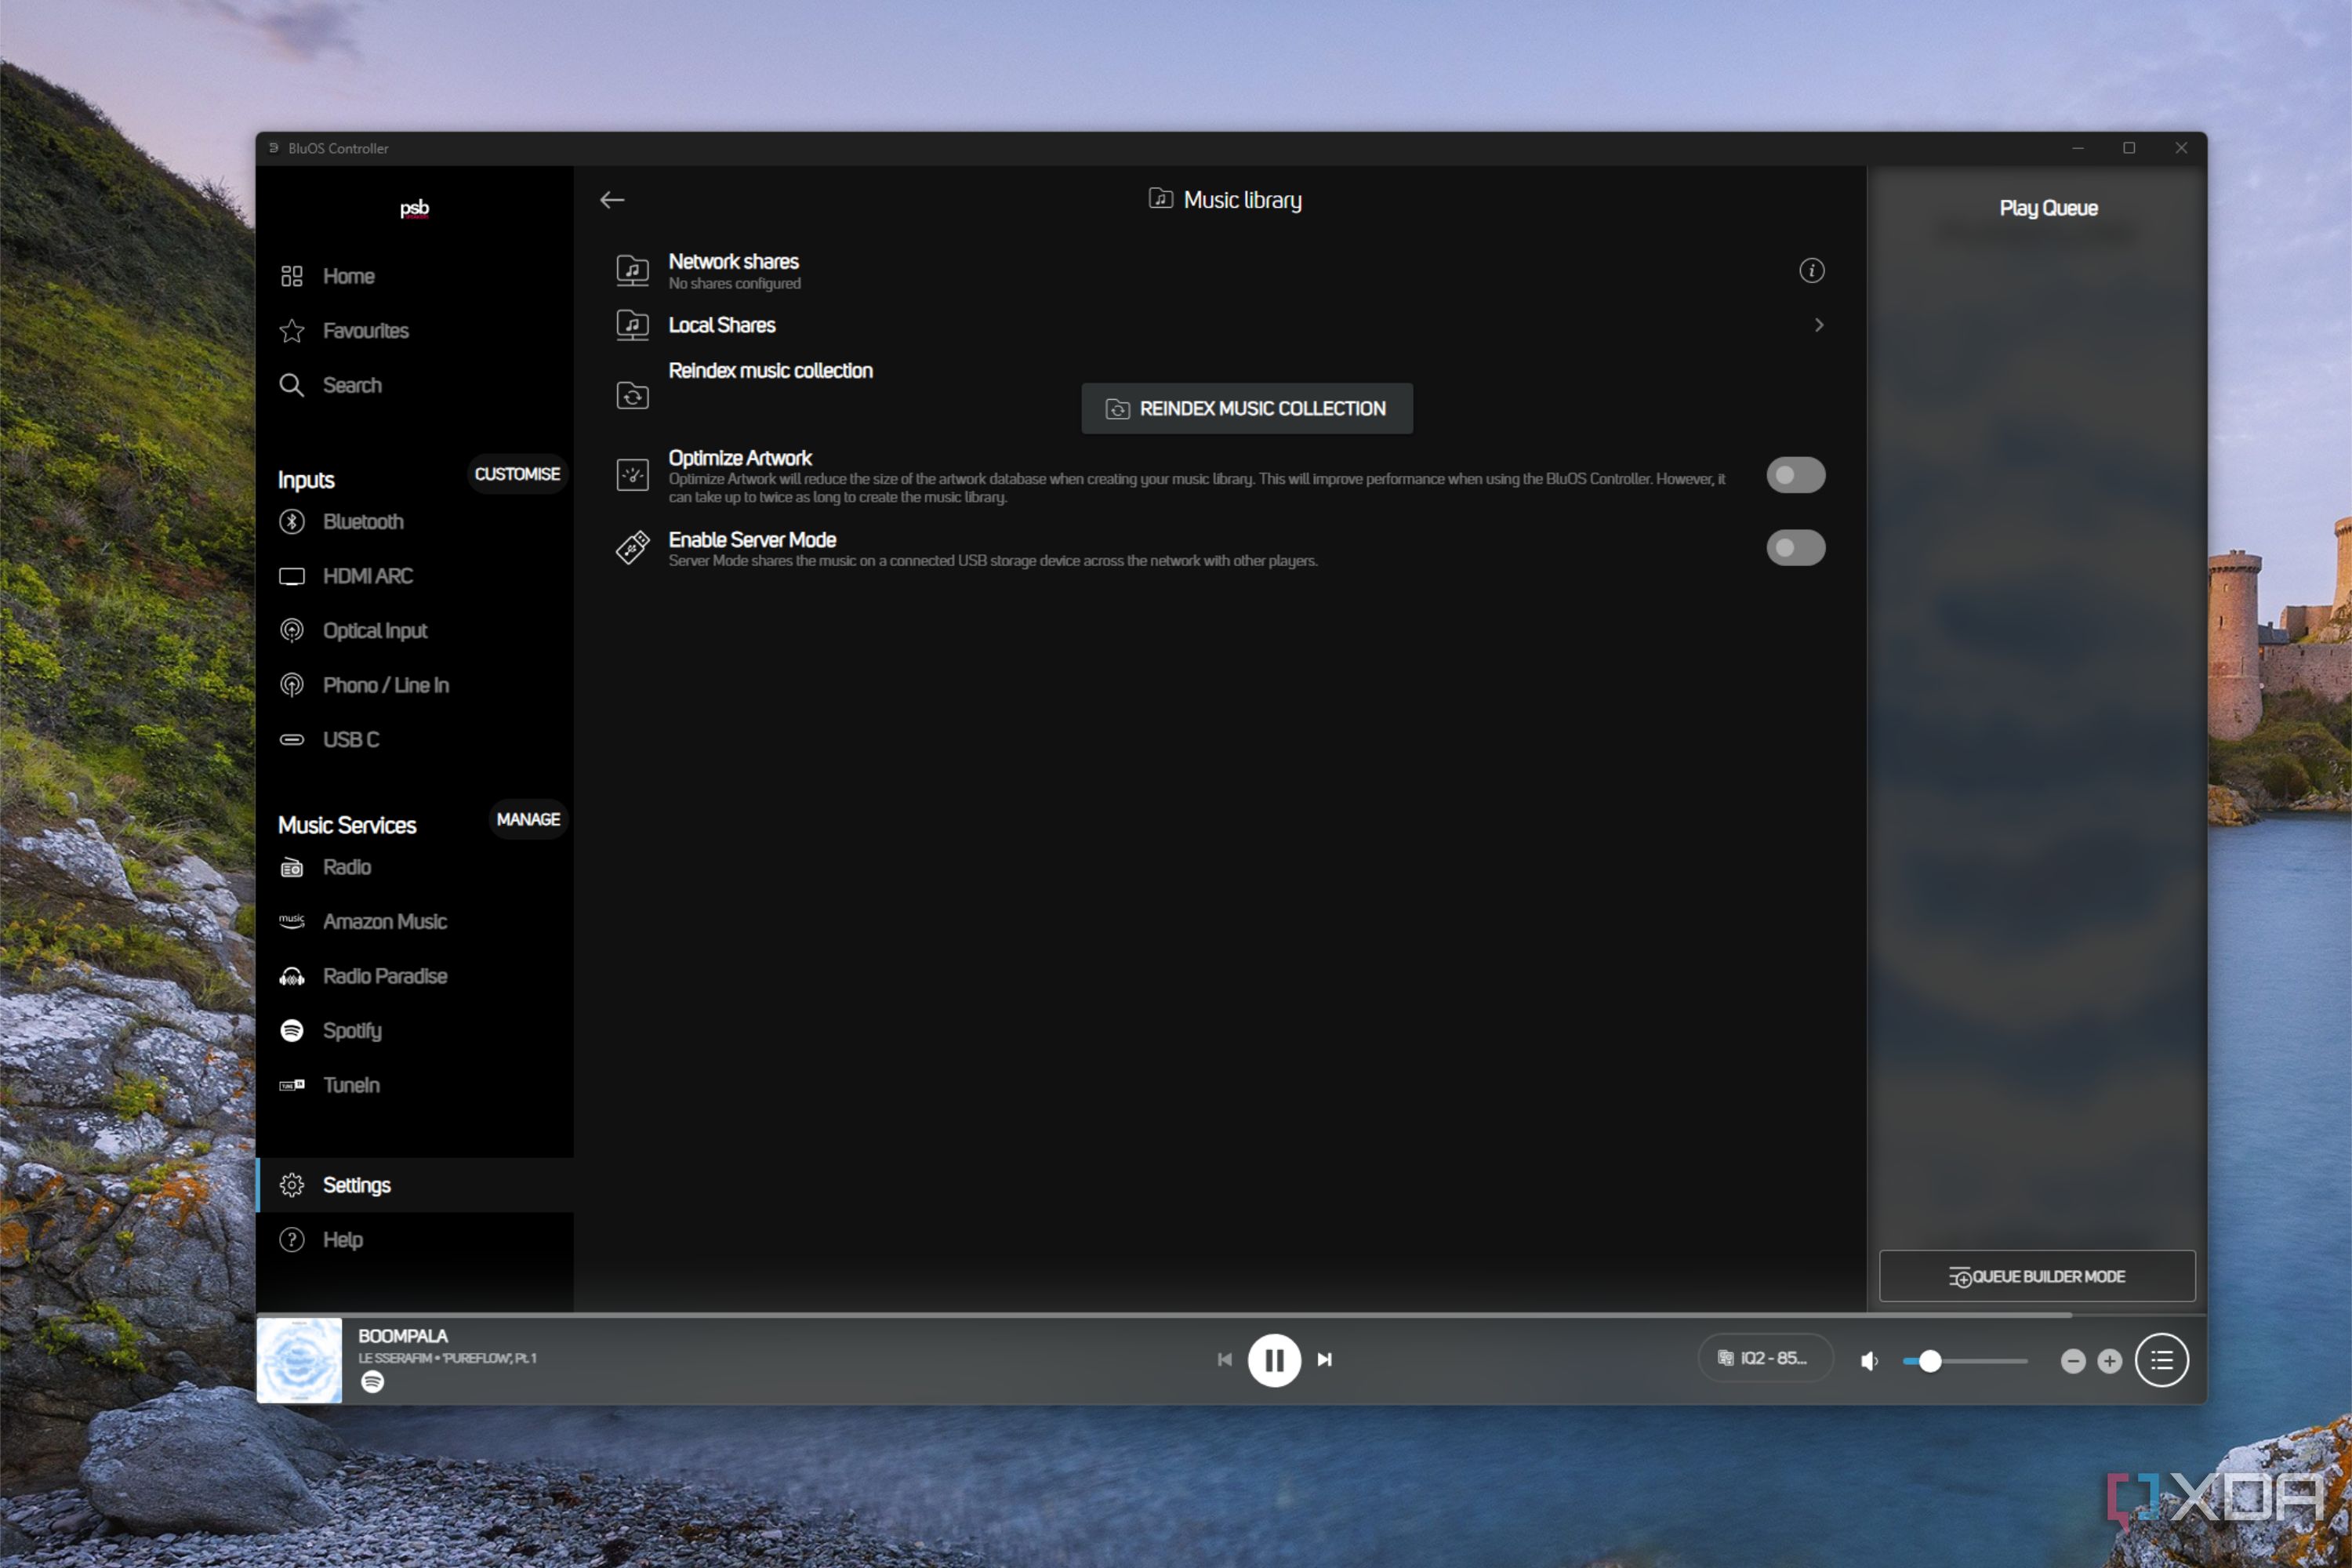
Task: Select the USB C input
Action: coord(415,740)
